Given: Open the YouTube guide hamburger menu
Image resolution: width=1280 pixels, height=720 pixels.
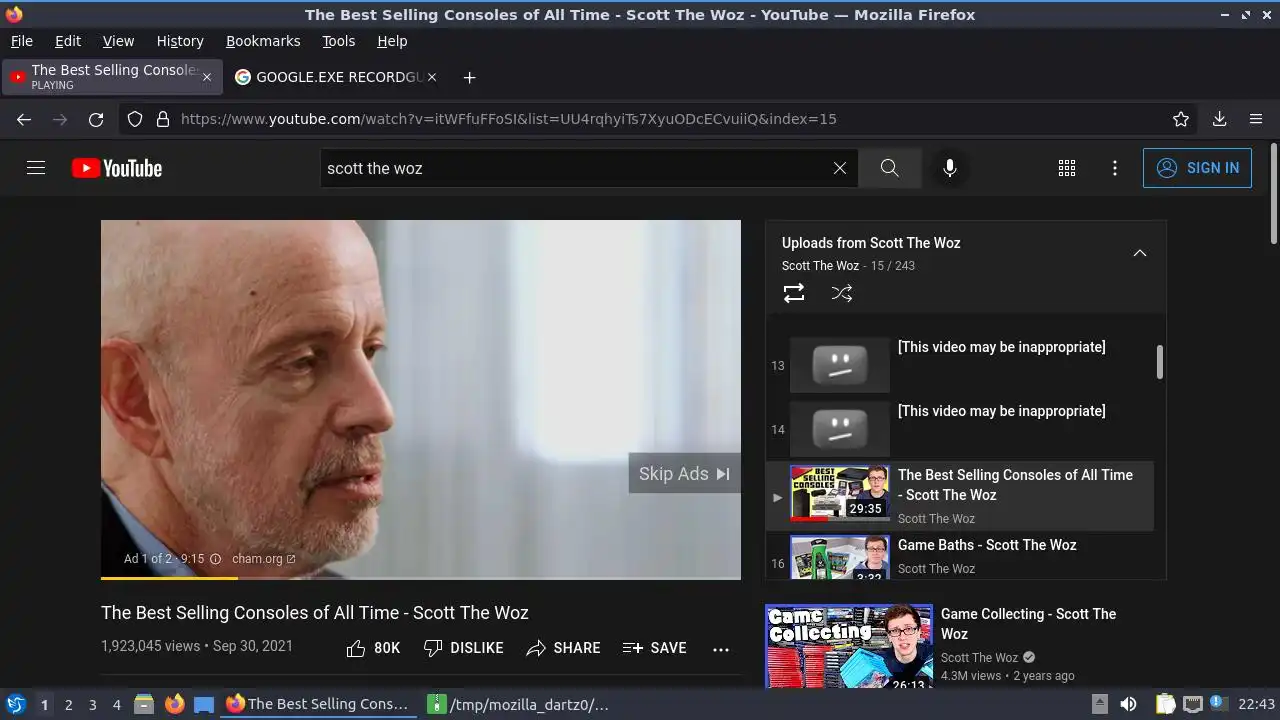Looking at the screenshot, I should 36,168.
